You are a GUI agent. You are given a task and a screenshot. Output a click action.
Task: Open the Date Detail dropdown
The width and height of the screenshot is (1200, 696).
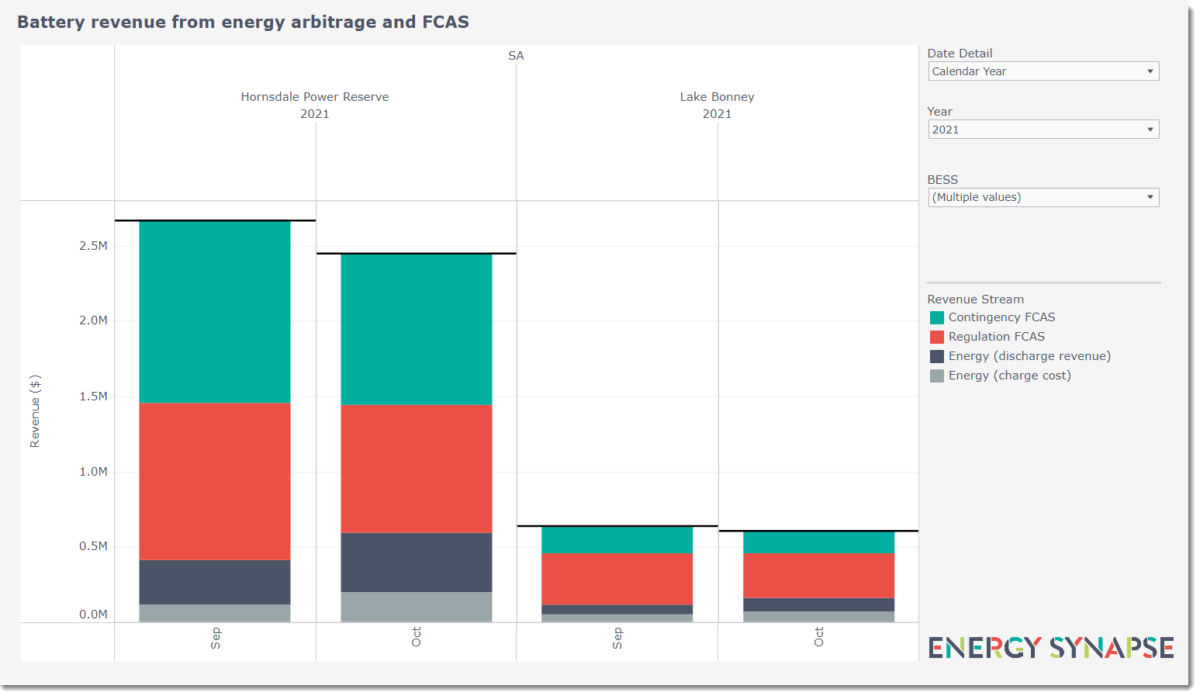click(x=1042, y=71)
